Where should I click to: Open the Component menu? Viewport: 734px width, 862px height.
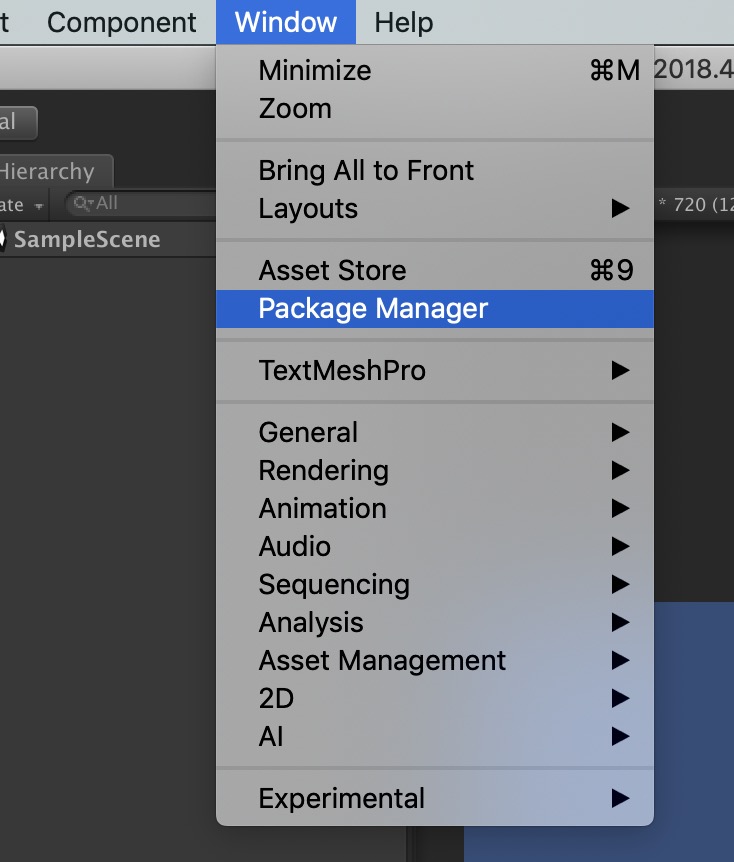tap(122, 22)
